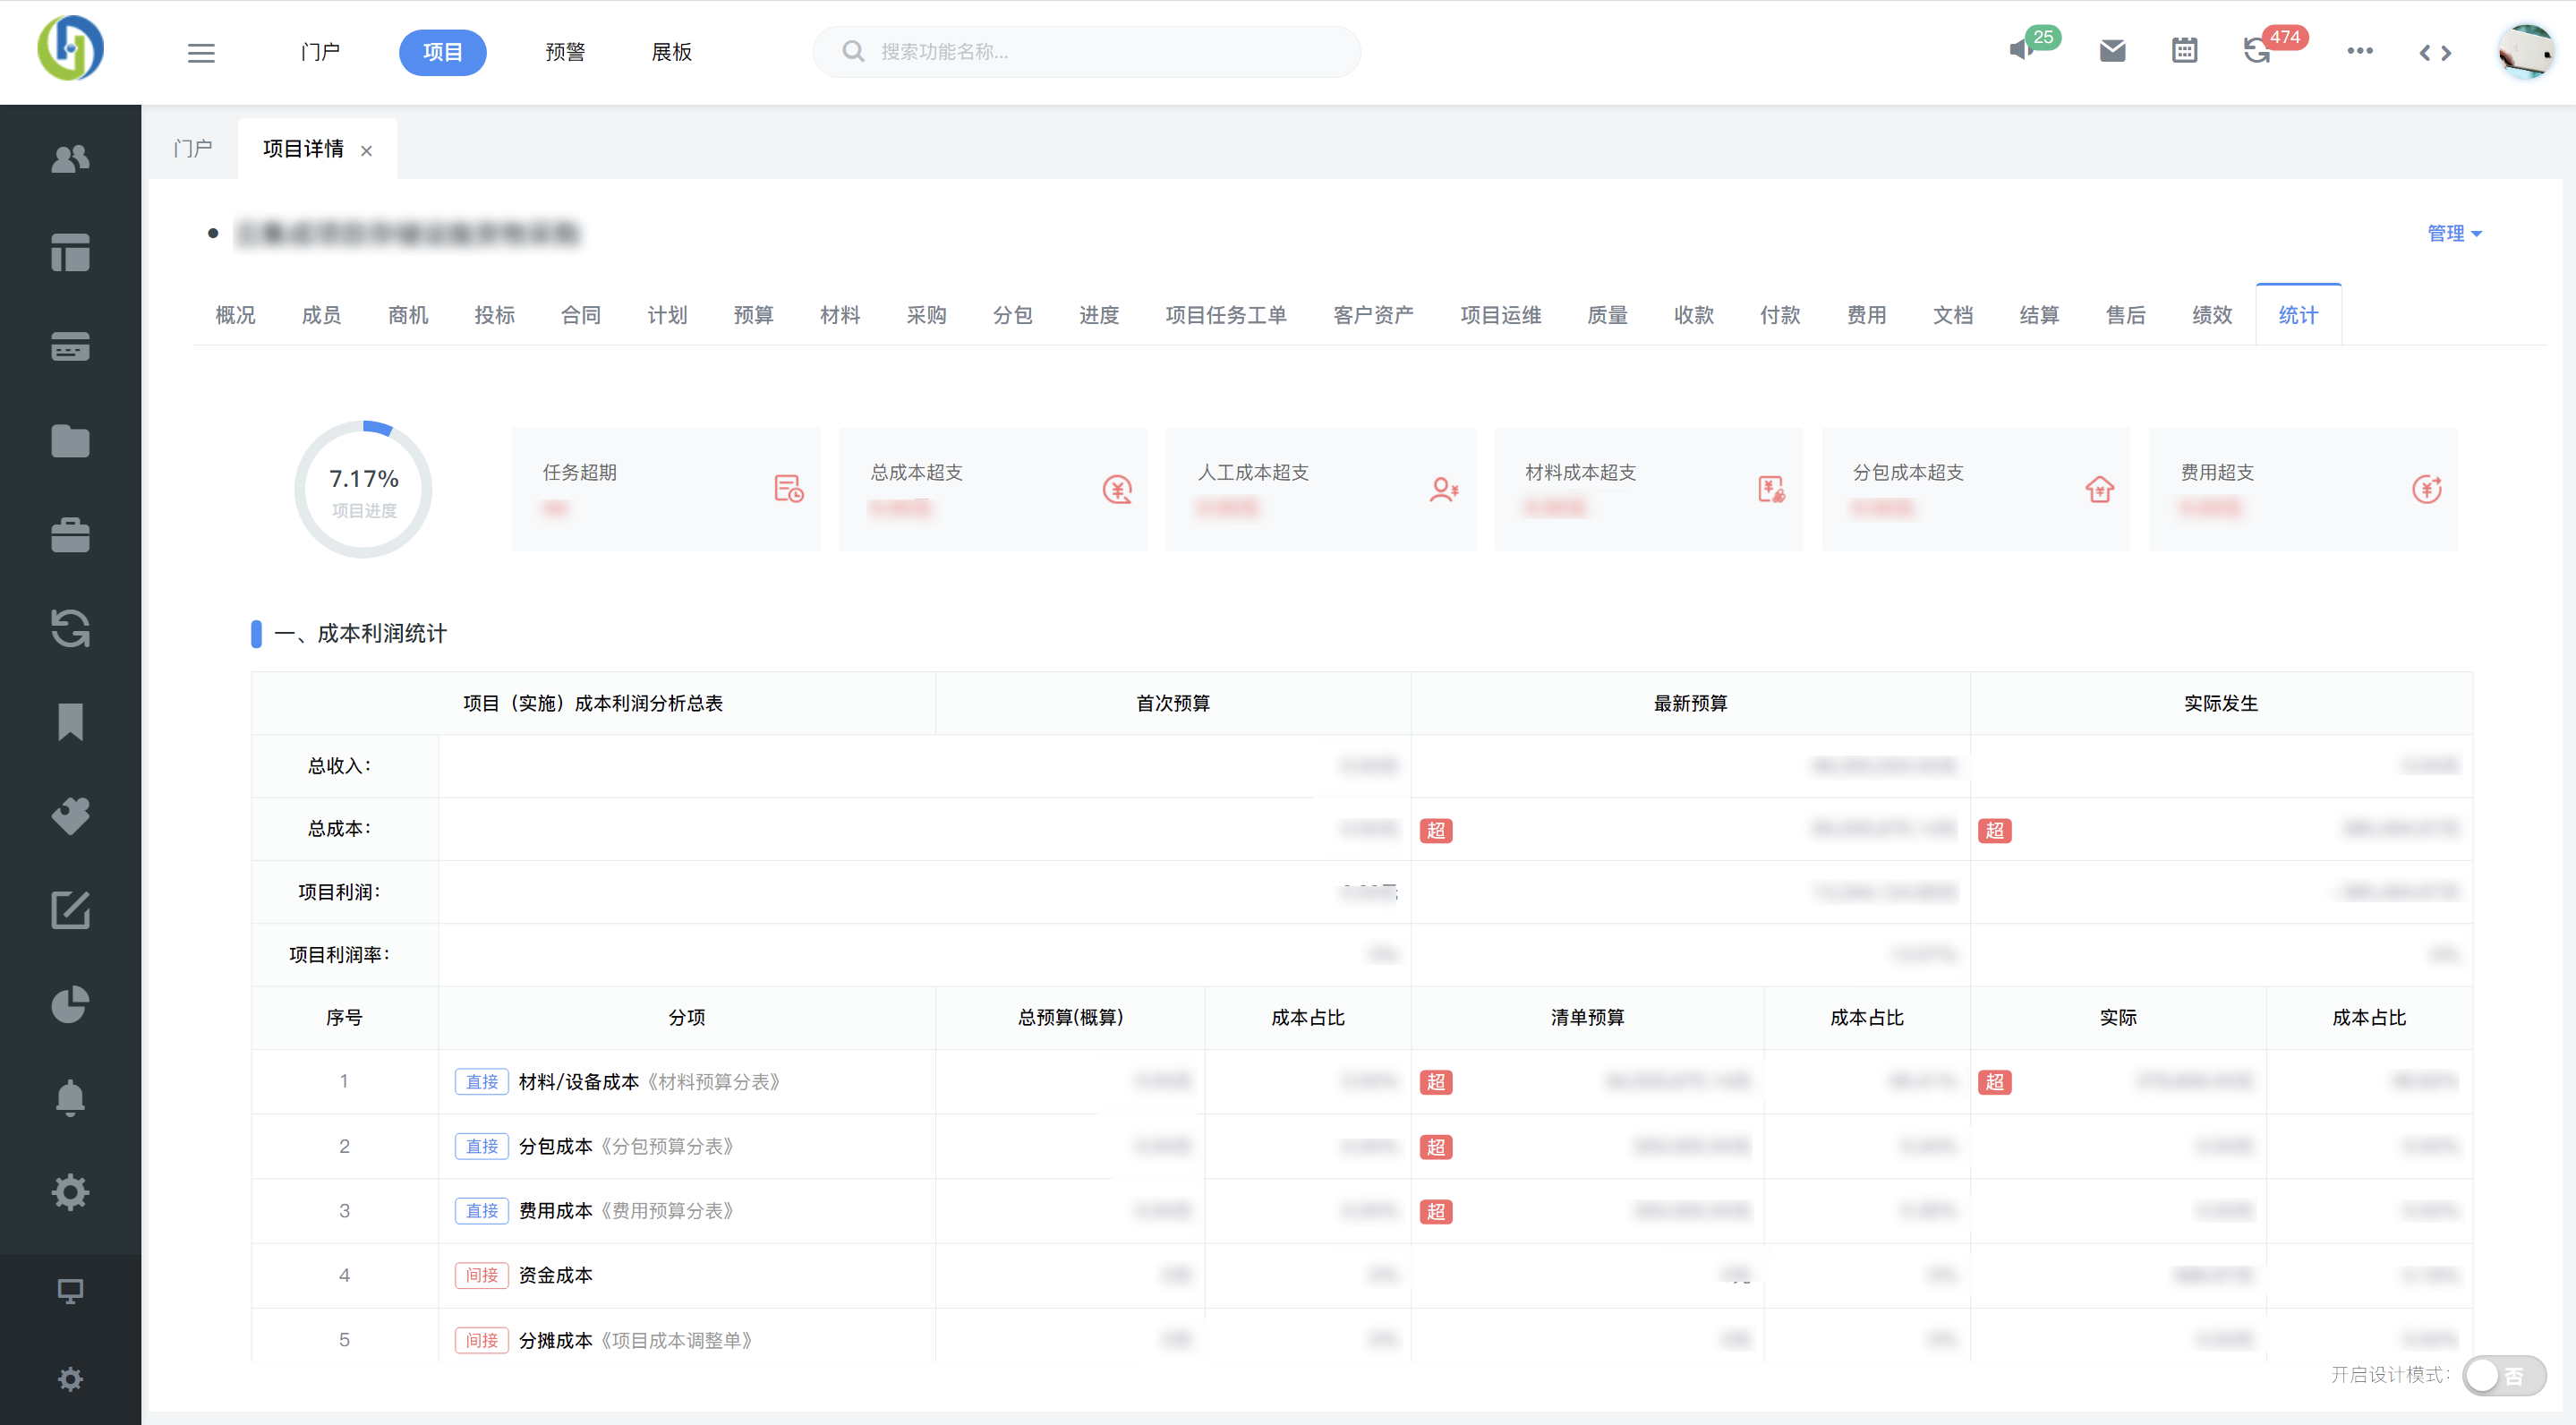
Task: Click the refresh icon with 474 badge
Action: [x=2257, y=50]
